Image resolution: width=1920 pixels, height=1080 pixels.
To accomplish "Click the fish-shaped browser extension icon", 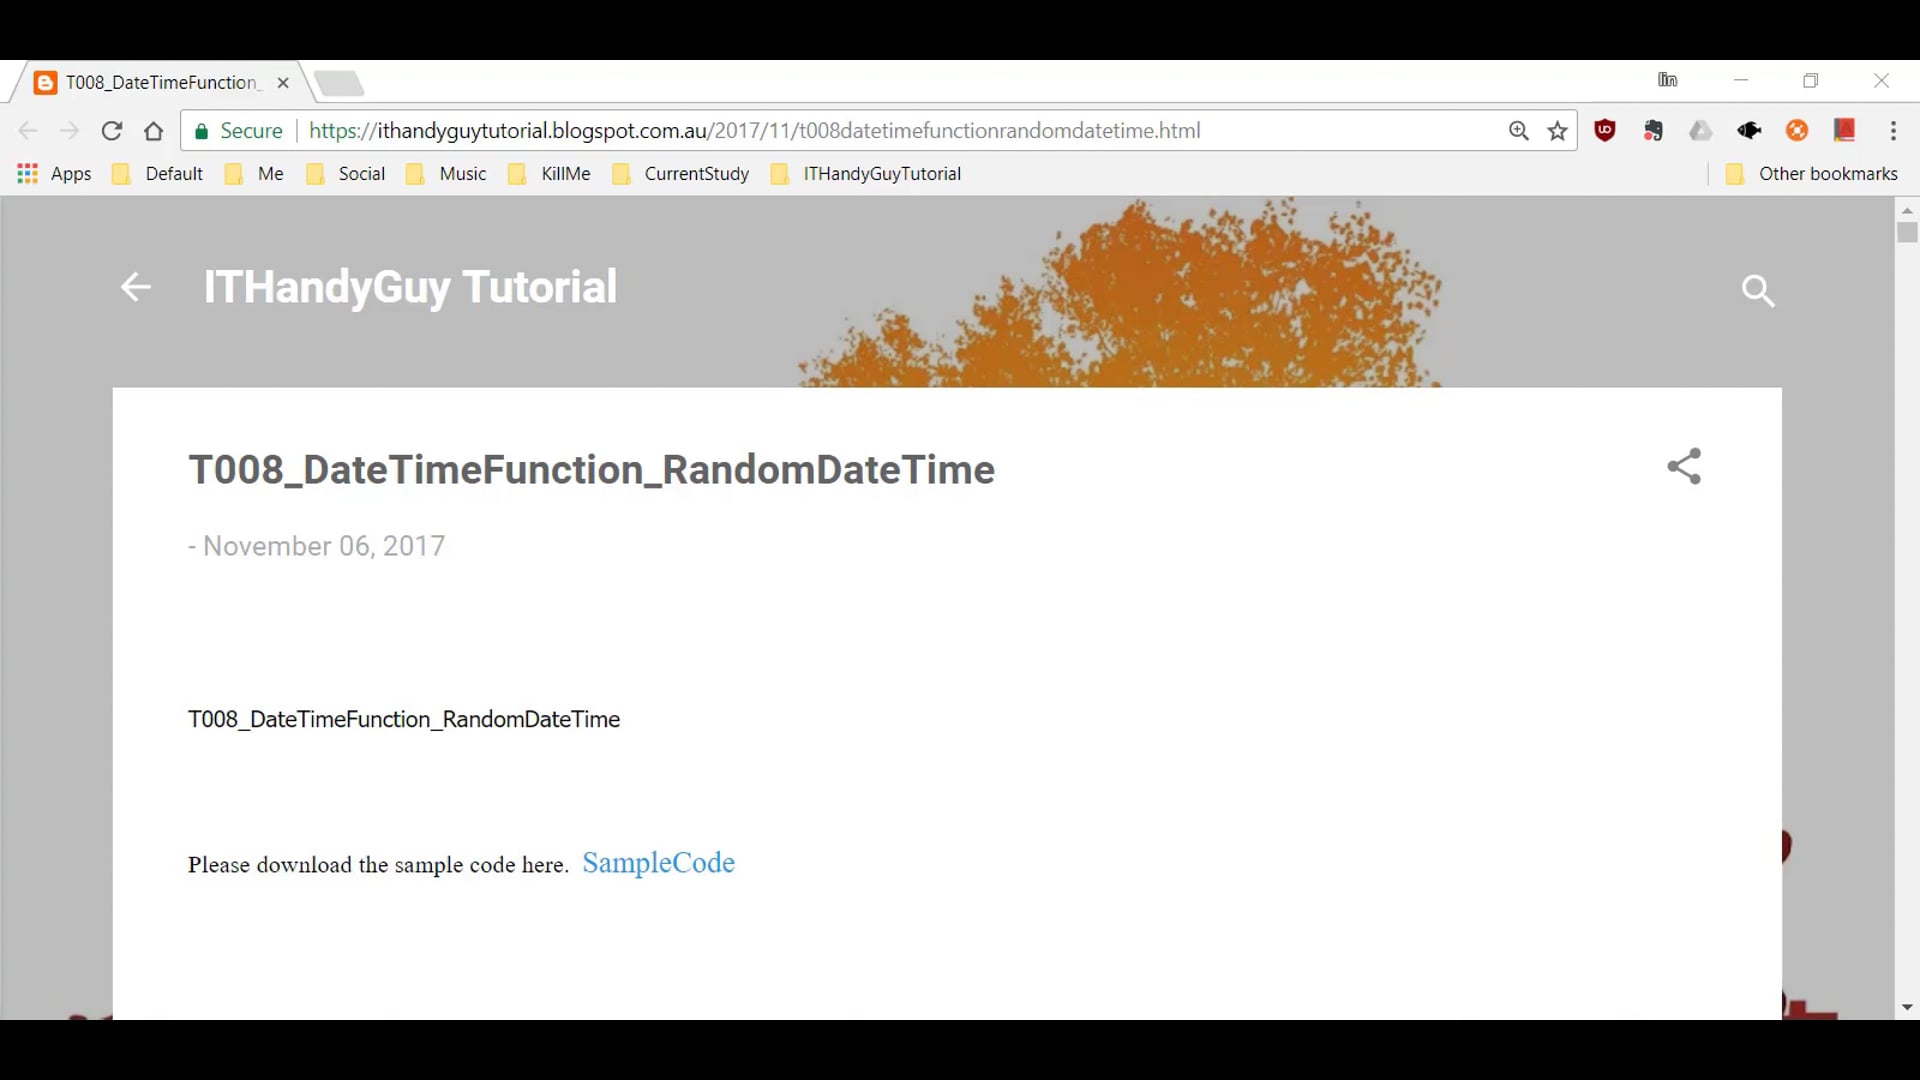I will (x=1749, y=130).
